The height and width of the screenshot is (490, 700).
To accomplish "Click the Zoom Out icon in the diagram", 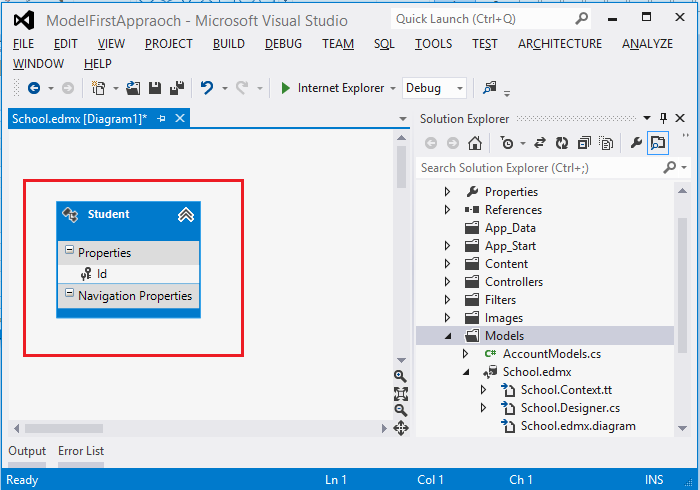I will (400, 411).
